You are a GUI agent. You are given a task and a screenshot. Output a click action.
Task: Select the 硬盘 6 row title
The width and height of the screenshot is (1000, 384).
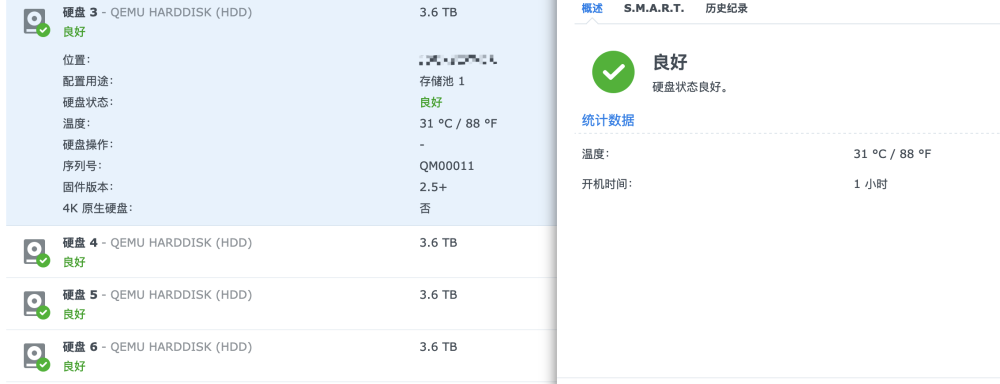click(157, 347)
